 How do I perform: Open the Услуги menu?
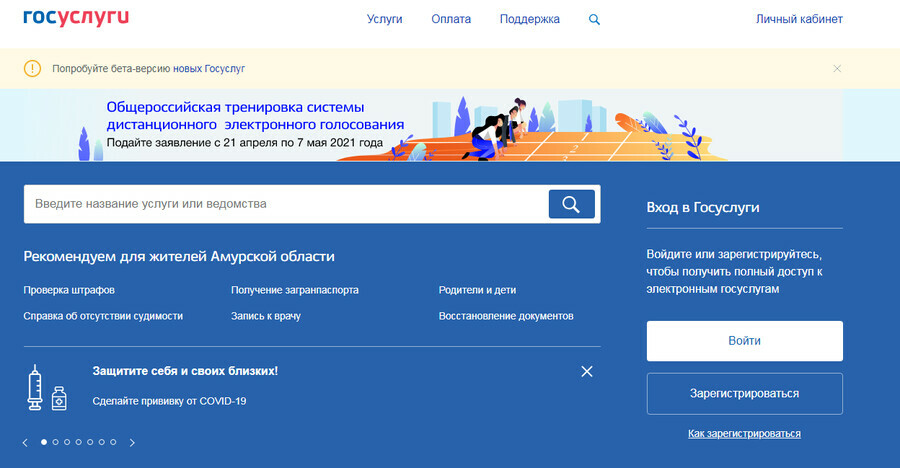[385, 19]
